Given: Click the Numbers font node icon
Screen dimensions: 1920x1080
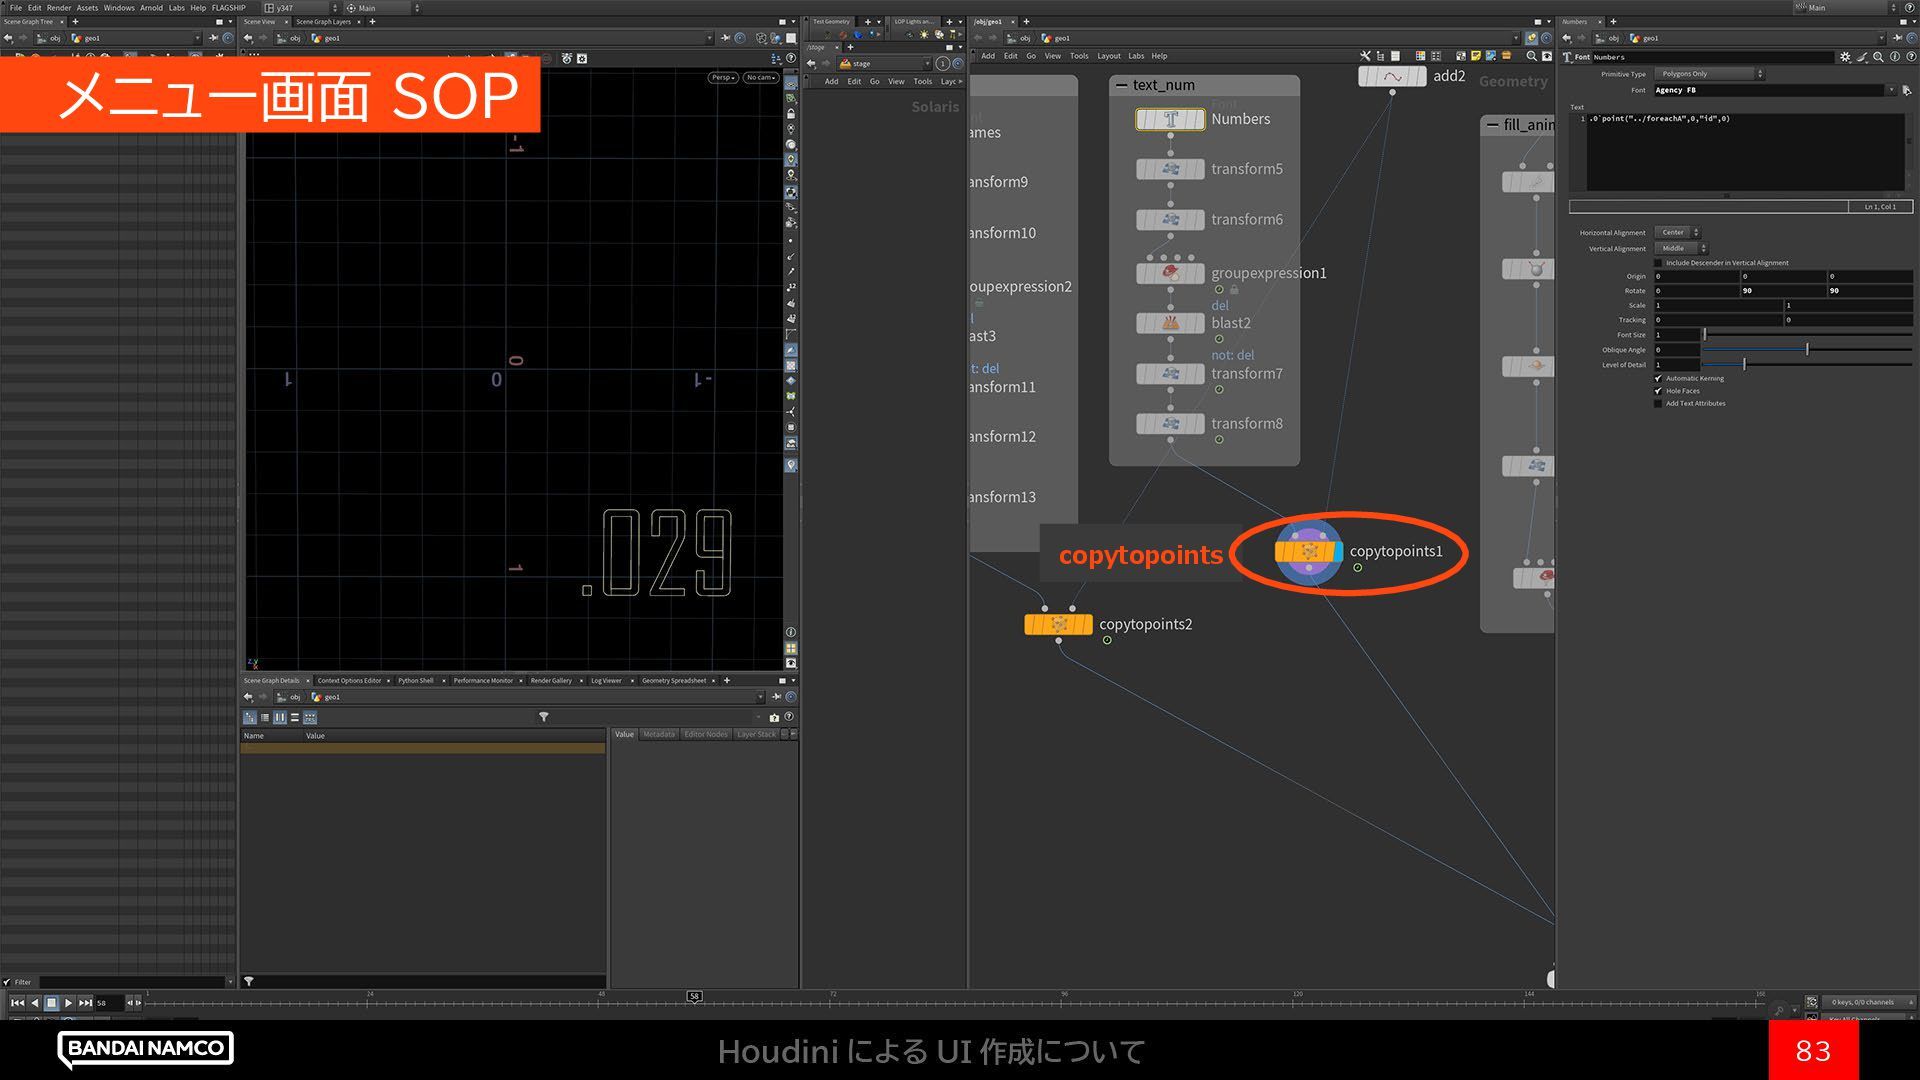Looking at the screenshot, I should click(x=1170, y=120).
